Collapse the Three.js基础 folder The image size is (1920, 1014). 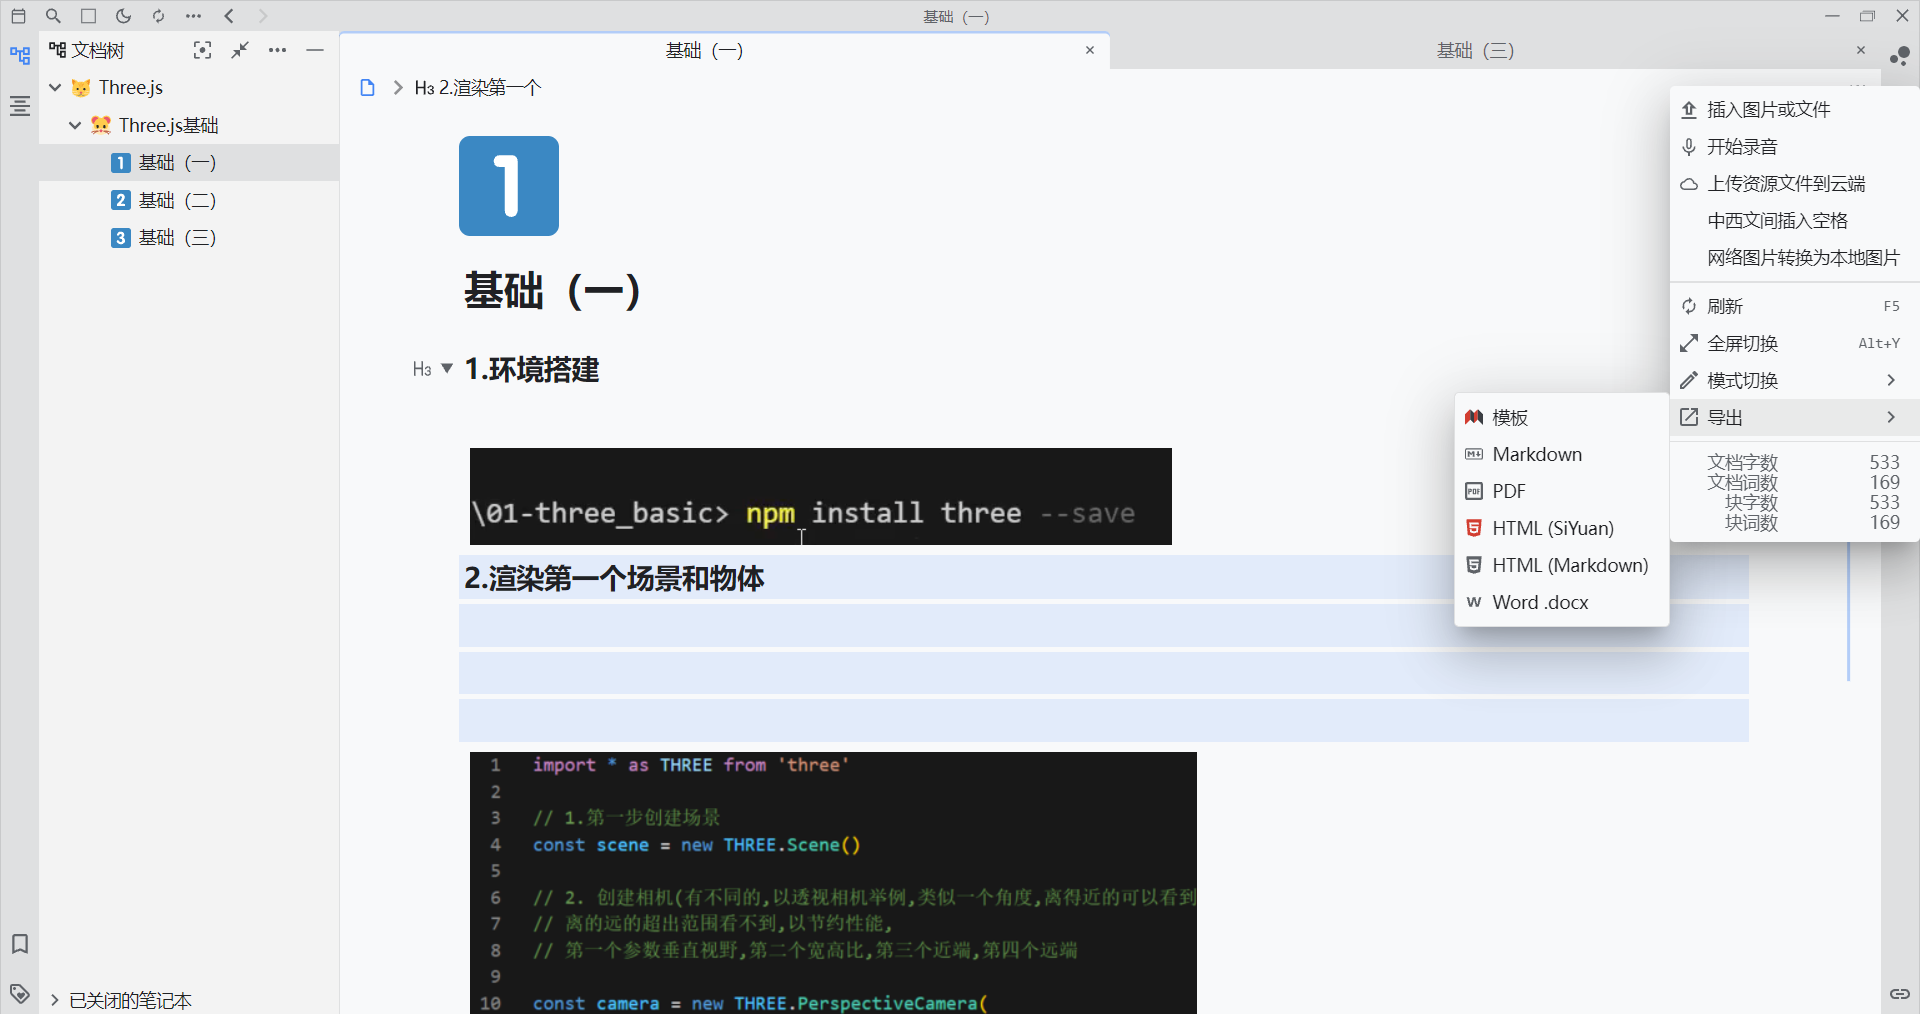point(75,125)
